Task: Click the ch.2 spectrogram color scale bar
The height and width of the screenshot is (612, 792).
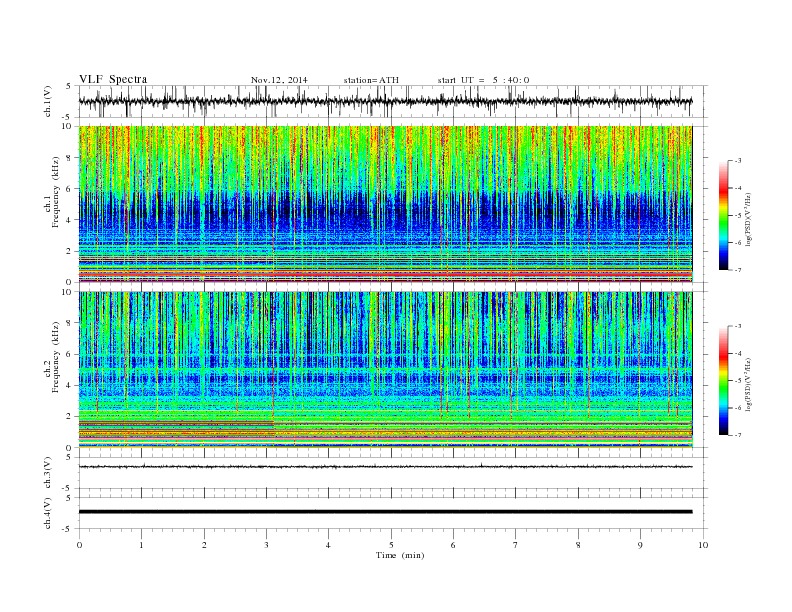Action: 723,381
